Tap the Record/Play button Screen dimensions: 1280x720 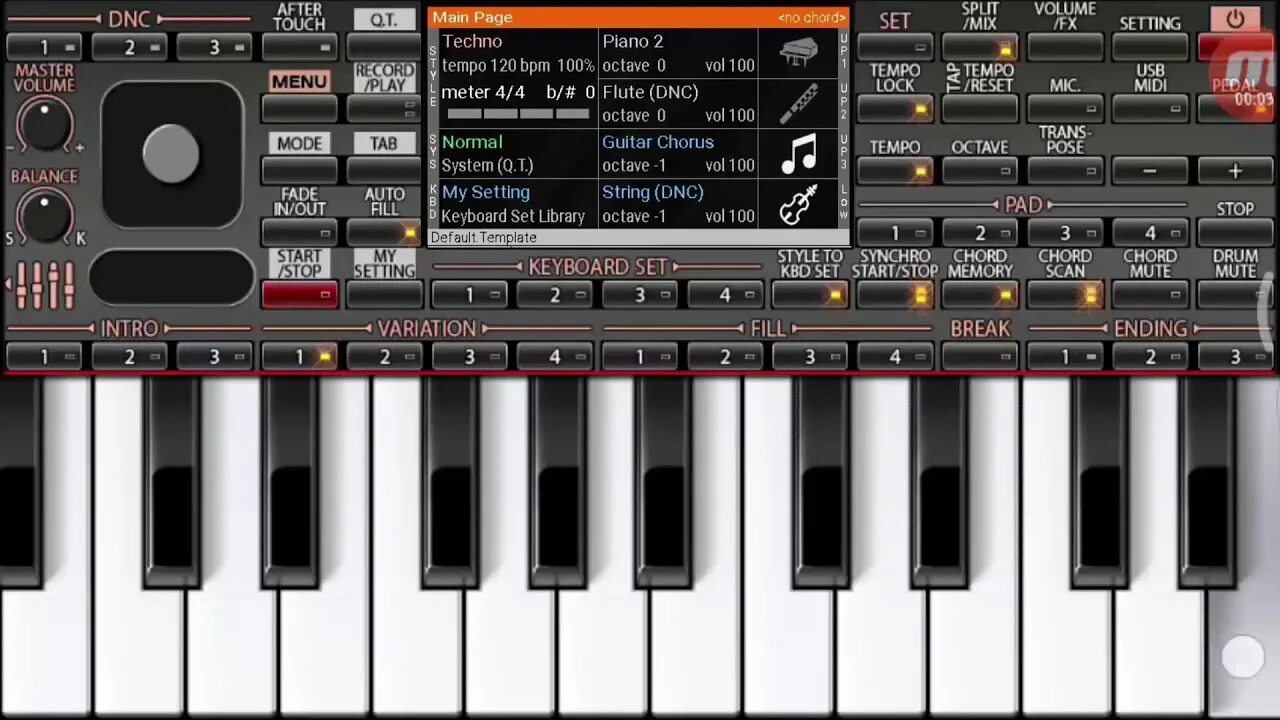tap(384, 109)
